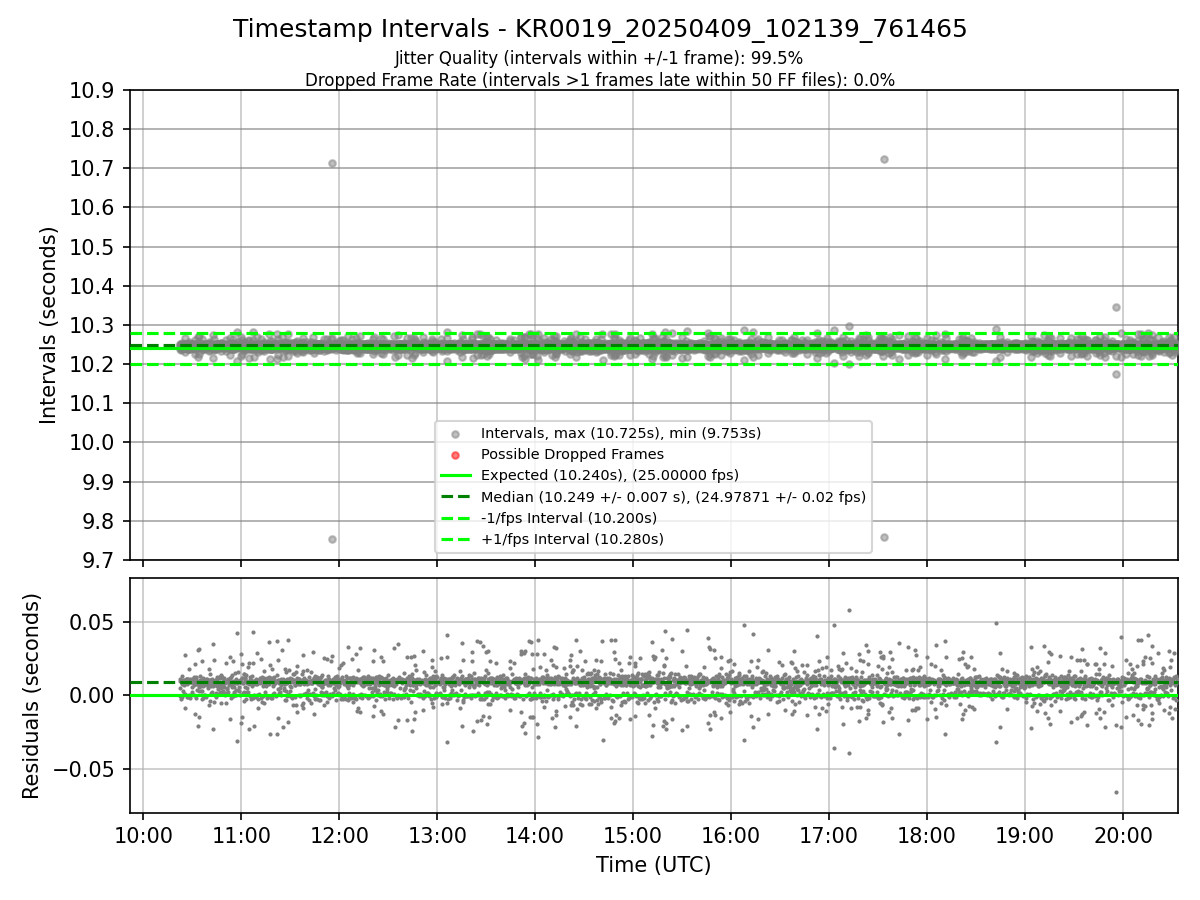Click the '10:00' x-axis tick label

pos(143,835)
